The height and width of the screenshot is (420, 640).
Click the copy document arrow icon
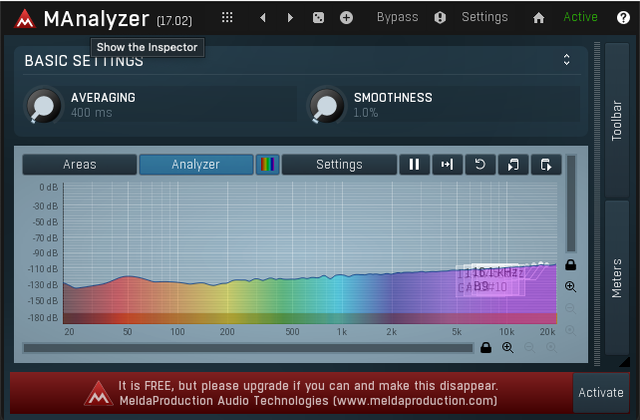[513, 164]
